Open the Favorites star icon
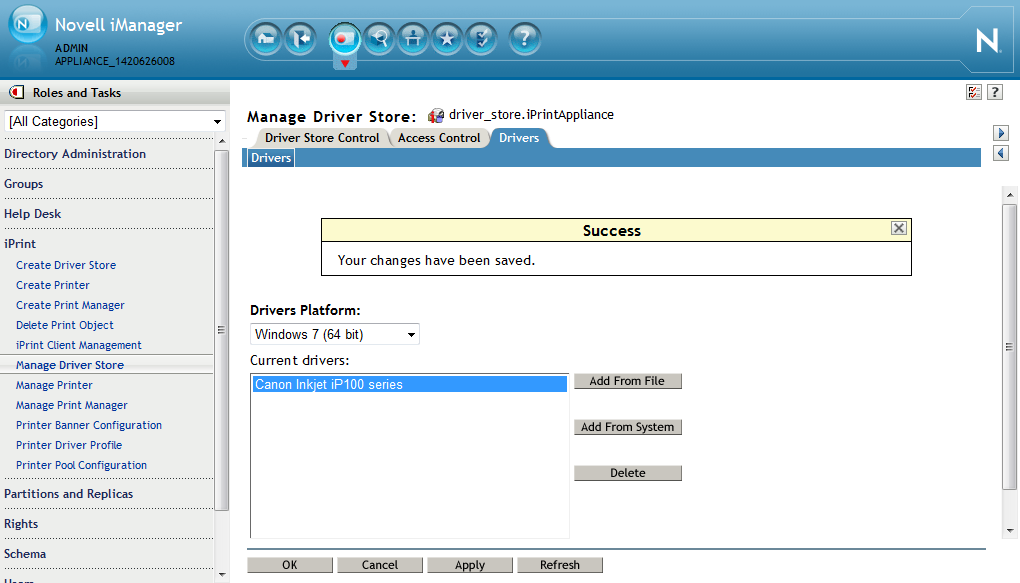 pos(447,39)
